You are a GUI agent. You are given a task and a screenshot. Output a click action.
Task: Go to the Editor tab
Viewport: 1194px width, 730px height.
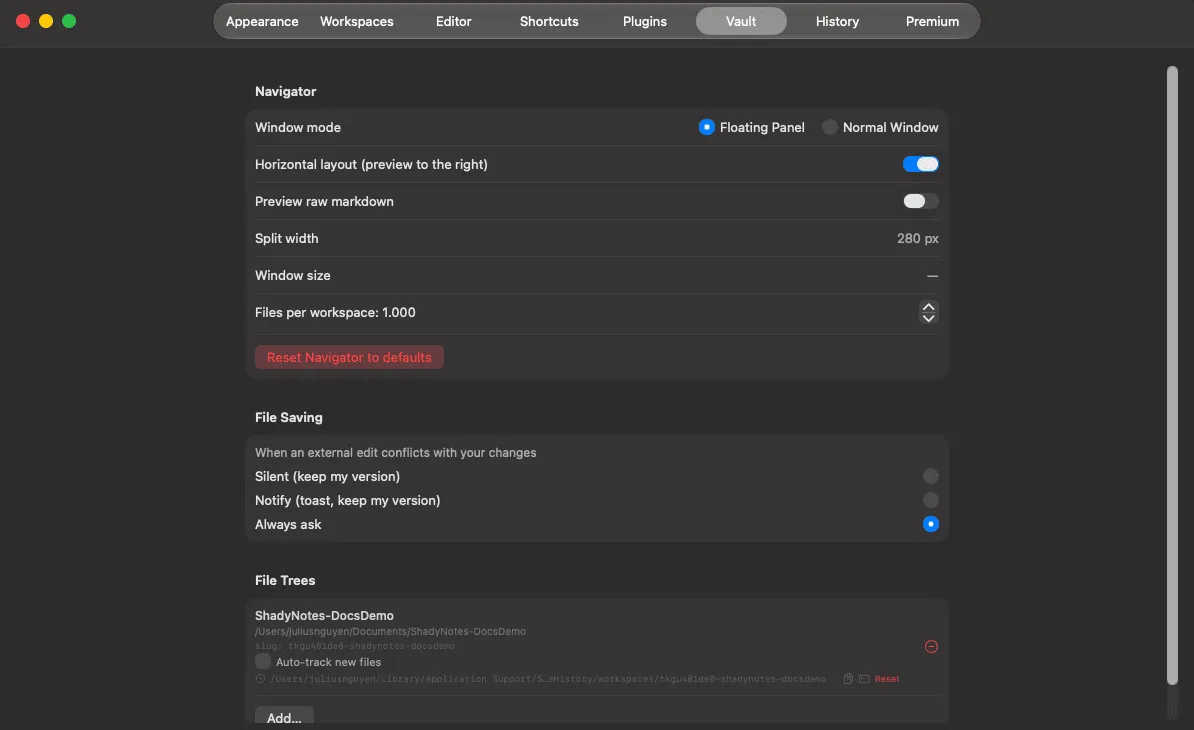[x=453, y=21]
